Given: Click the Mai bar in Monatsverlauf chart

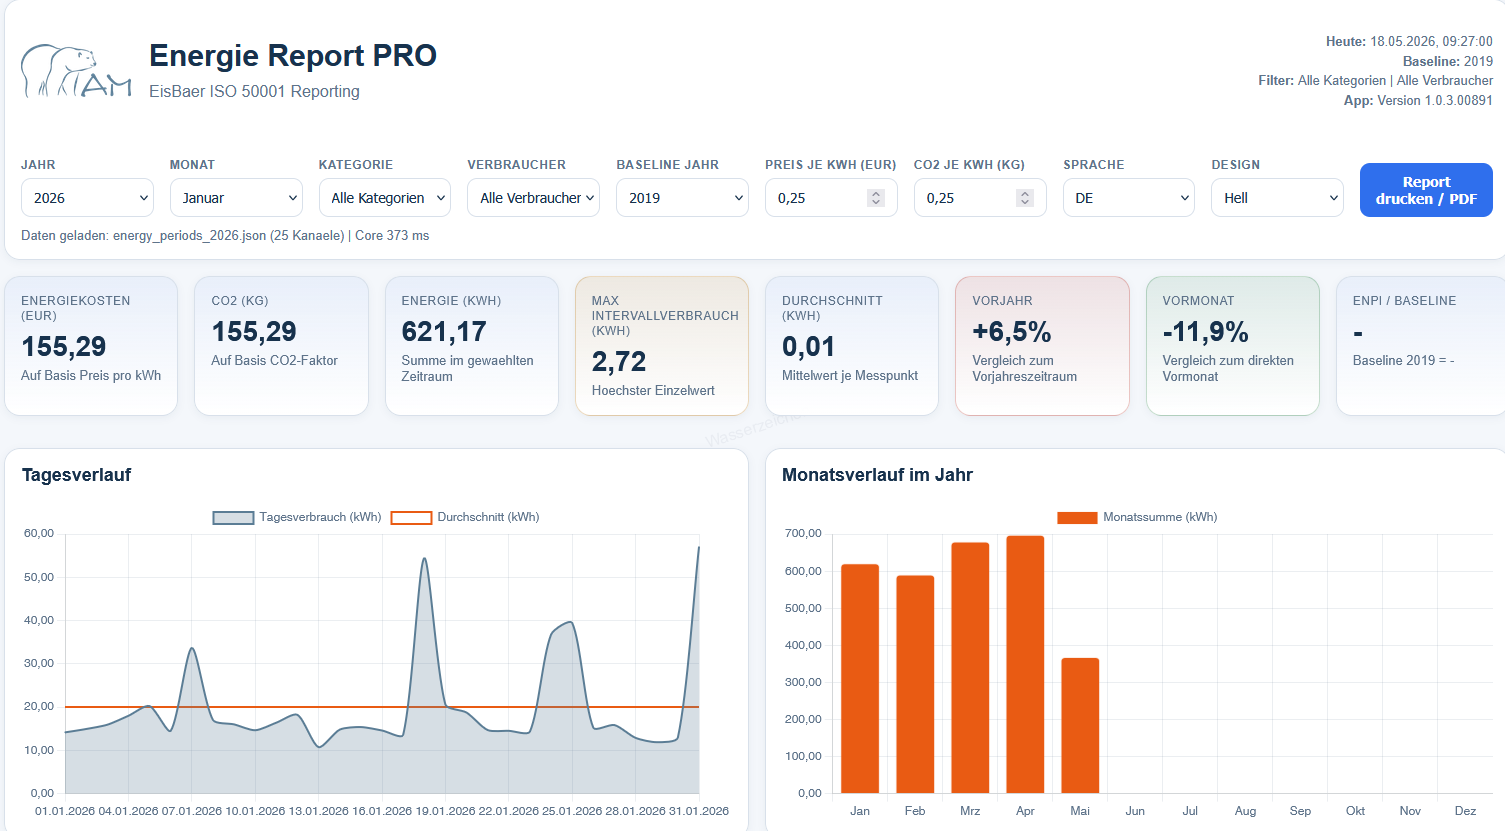Looking at the screenshot, I should 1080,726.
